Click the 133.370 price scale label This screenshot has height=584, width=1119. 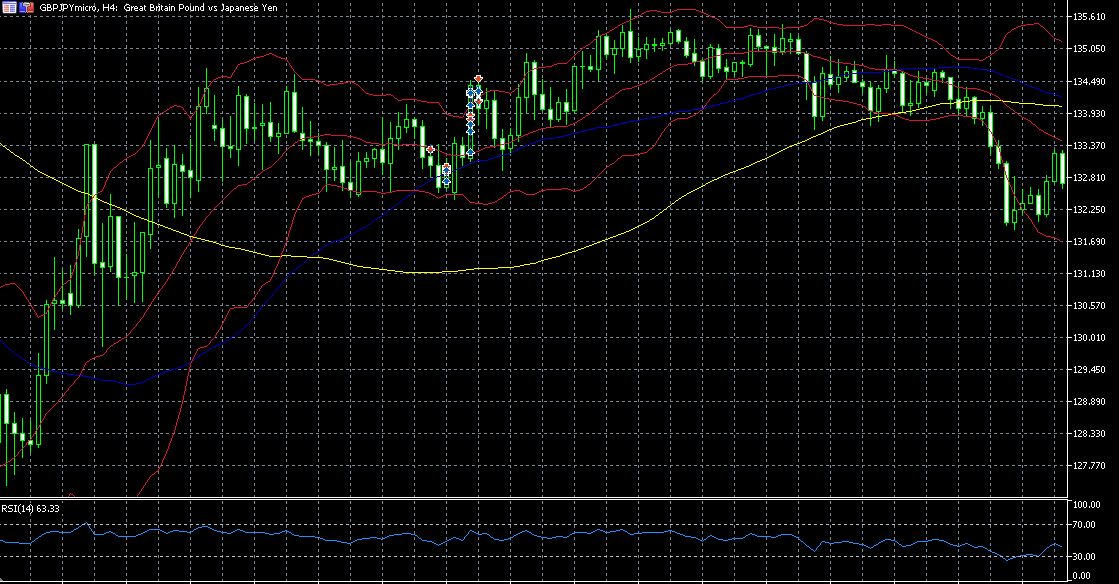click(1092, 146)
